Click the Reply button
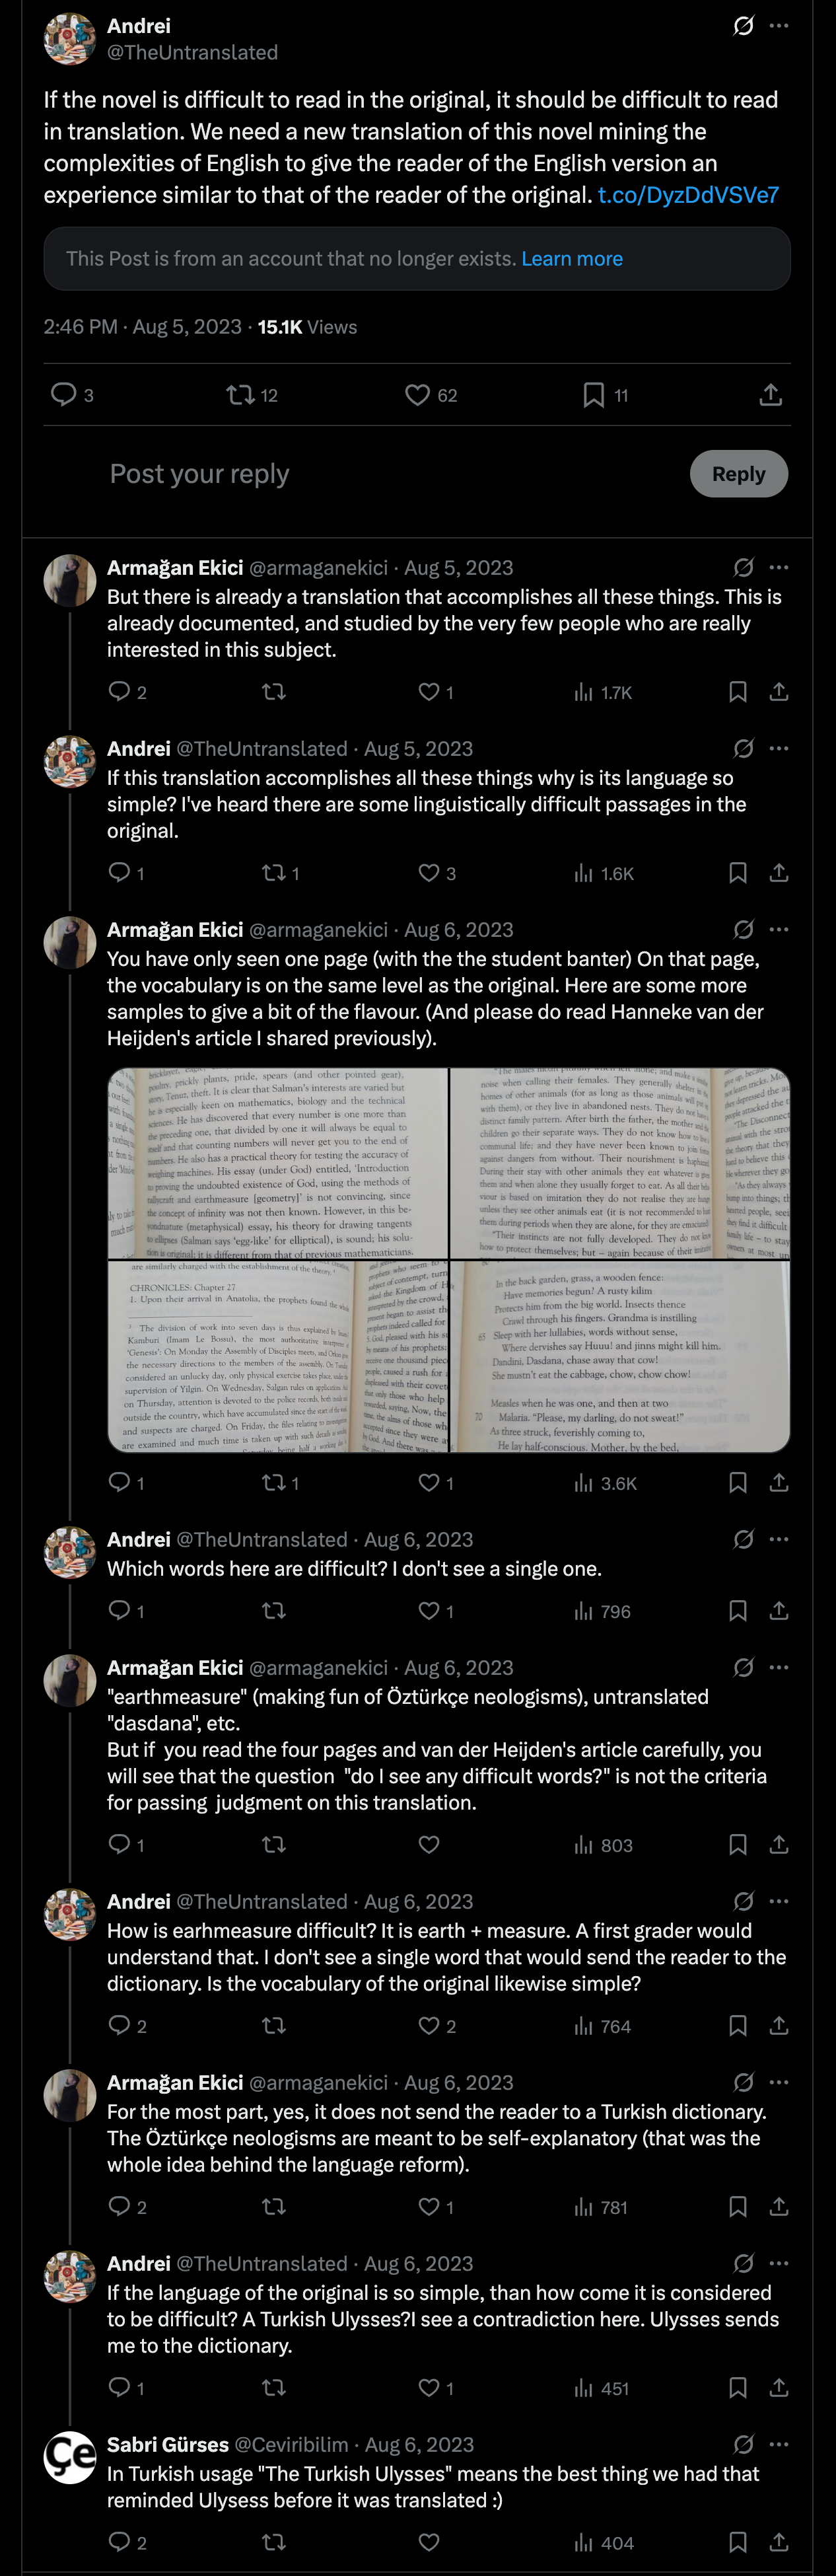This screenshot has width=836, height=2576. [x=739, y=474]
